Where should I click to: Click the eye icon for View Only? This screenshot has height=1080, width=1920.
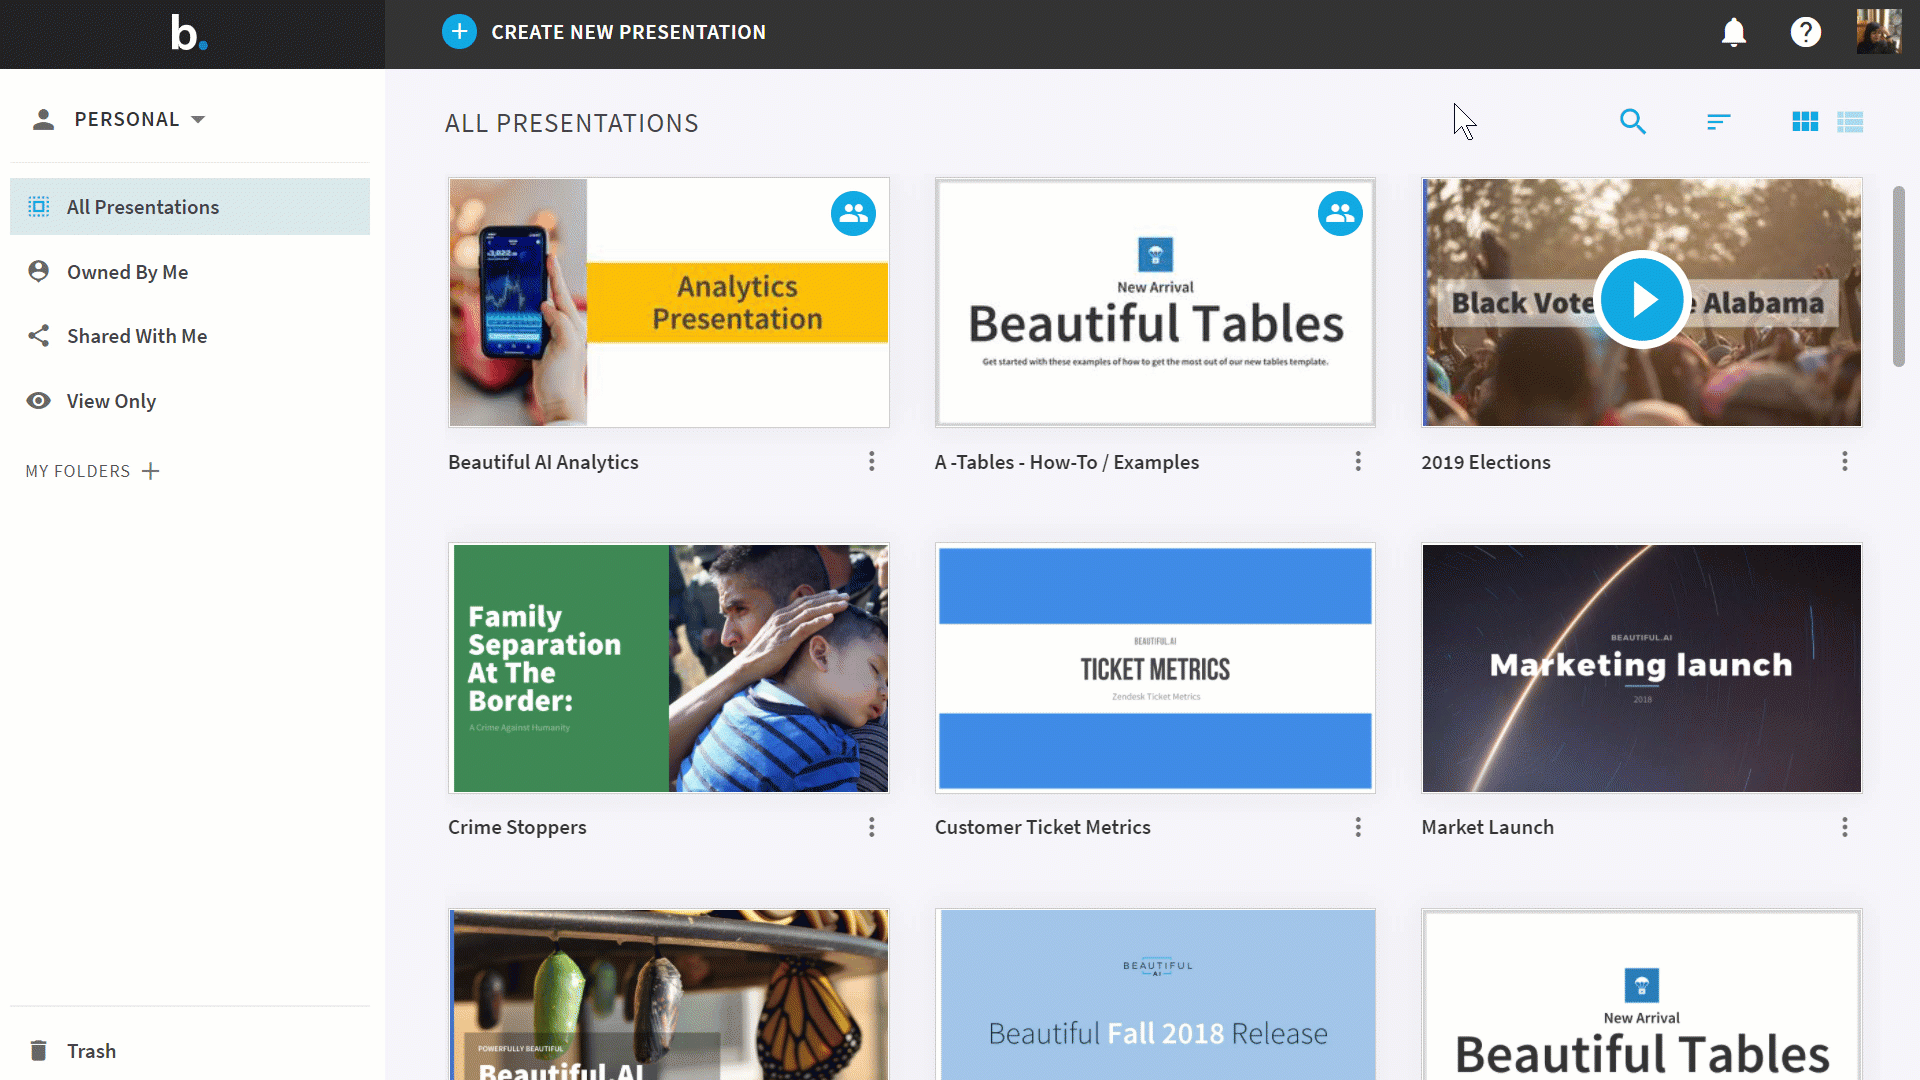(x=39, y=401)
